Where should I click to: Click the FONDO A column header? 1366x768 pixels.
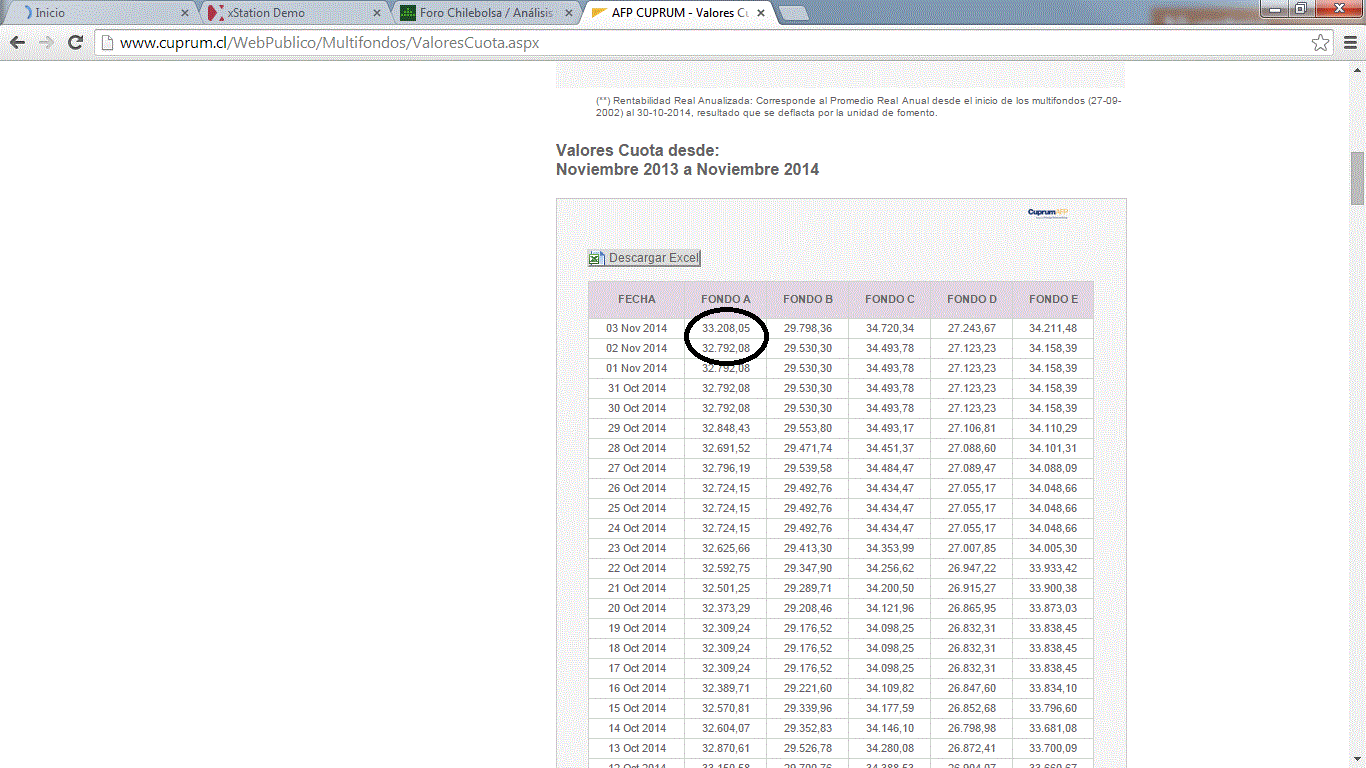pyautogui.click(x=726, y=299)
